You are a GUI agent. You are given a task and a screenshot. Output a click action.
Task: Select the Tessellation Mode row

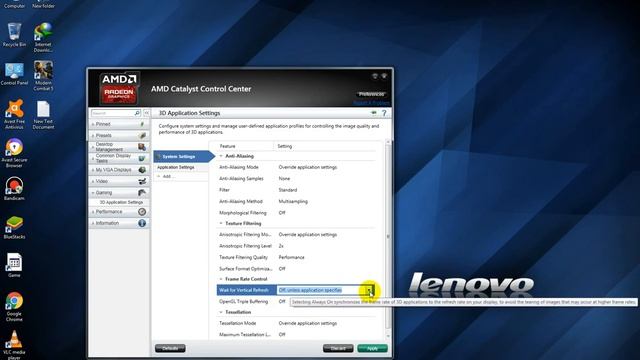click(x=296, y=323)
